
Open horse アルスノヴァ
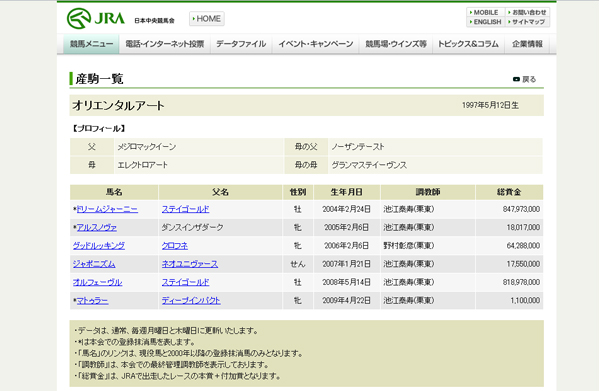pos(97,228)
